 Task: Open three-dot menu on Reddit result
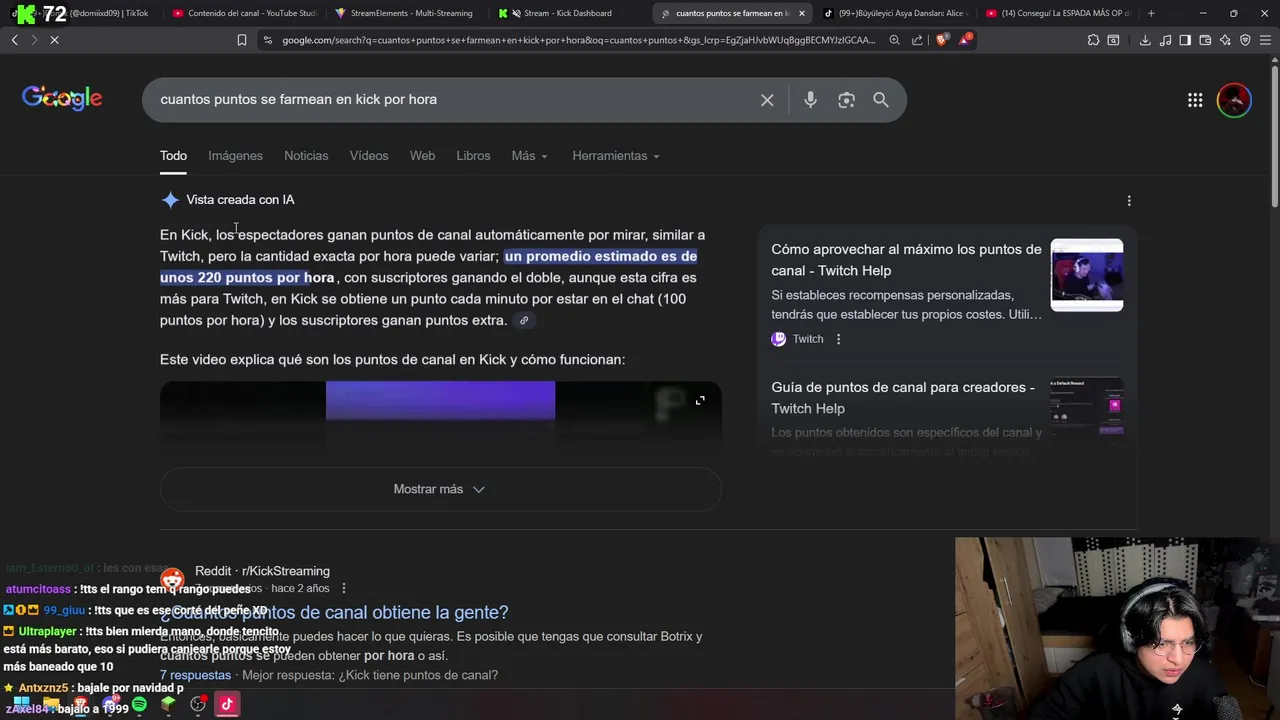[343, 588]
